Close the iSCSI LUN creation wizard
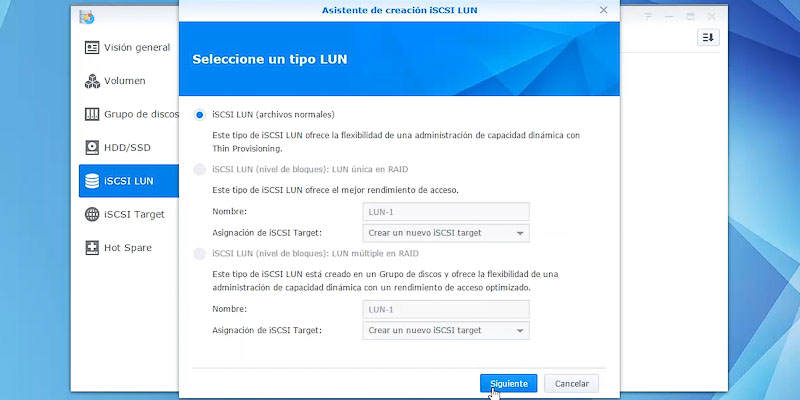Image resolution: width=800 pixels, height=400 pixels. [x=604, y=10]
